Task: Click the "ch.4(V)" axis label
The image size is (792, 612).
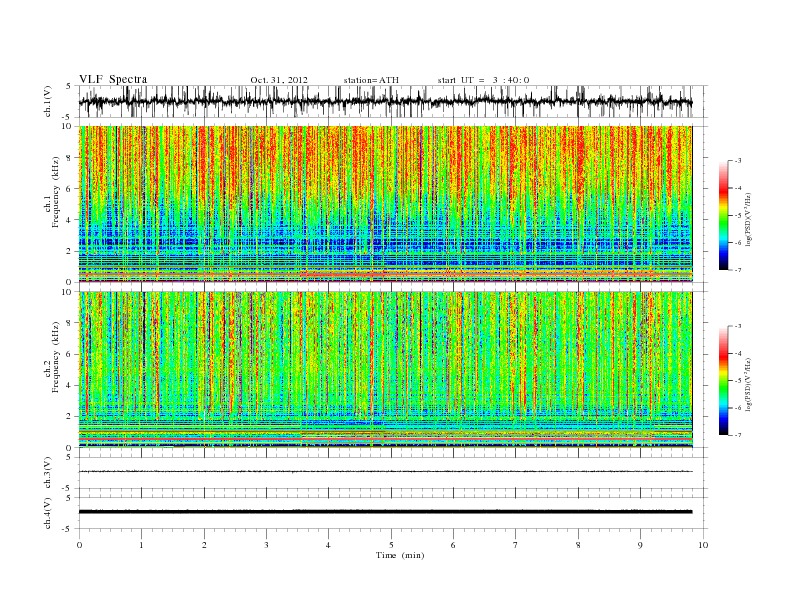Action: click(x=48, y=513)
